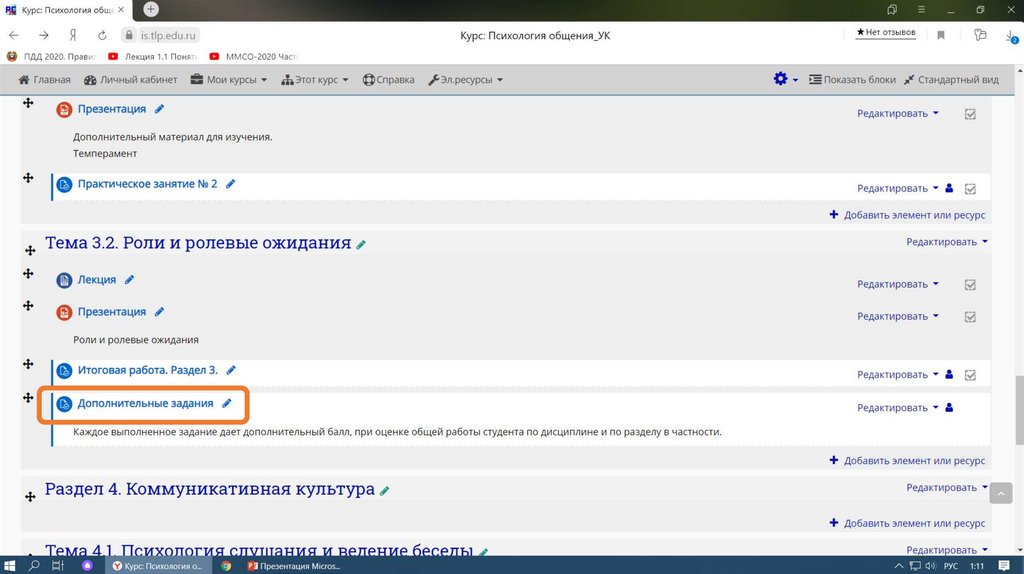Click the browser bookmark icon
Viewport: 1024px width, 574px height.
[941, 35]
